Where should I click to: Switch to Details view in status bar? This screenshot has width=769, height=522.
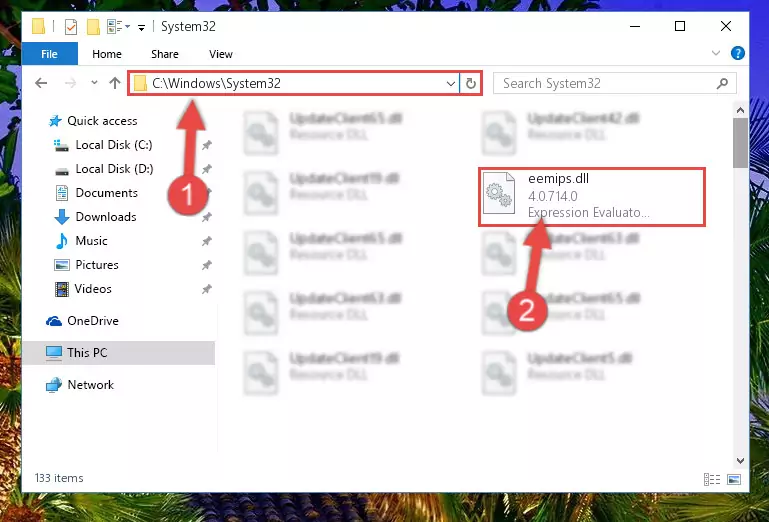[x=712, y=479]
